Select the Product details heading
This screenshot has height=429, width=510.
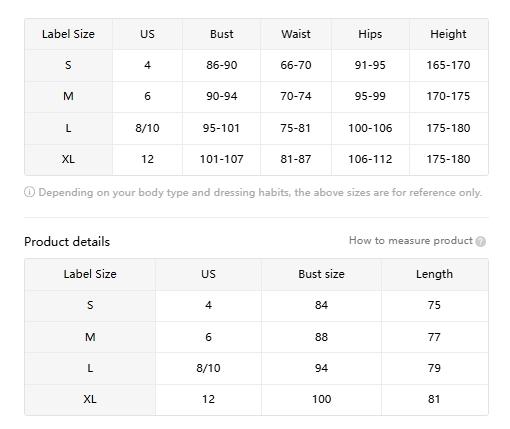coord(67,242)
